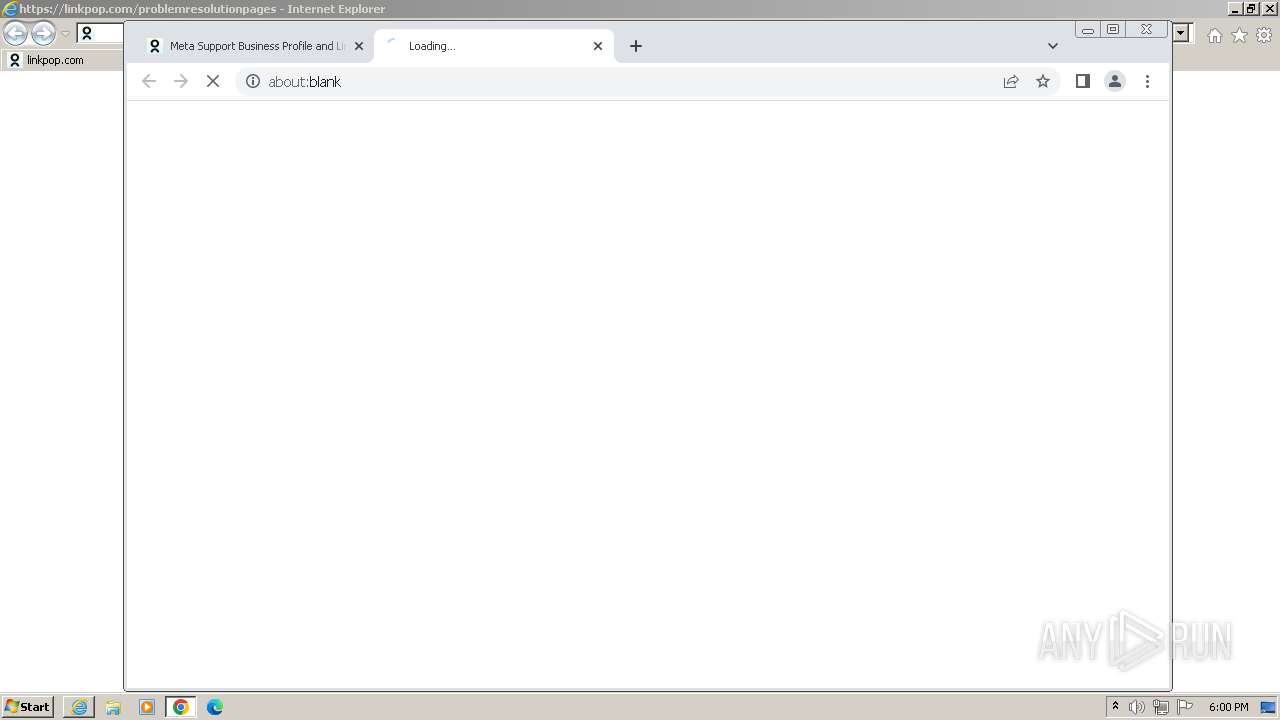Open Chrome side panel
Viewport: 1280px width, 720px height.
pyautogui.click(x=1082, y=81)
